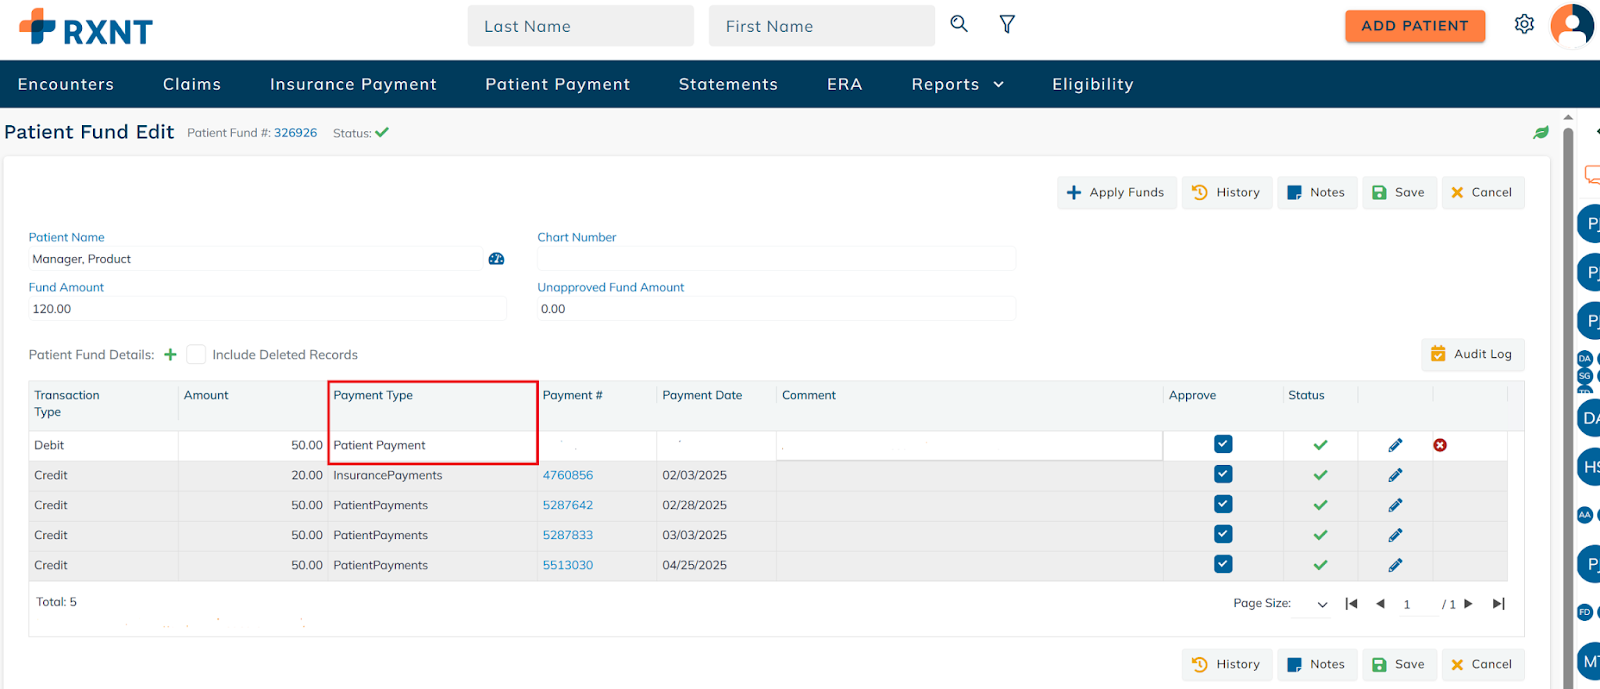This screenshot has height=689, width=1600.
Task: Click the ADD PATIENT button
Action: [1414, 26]
